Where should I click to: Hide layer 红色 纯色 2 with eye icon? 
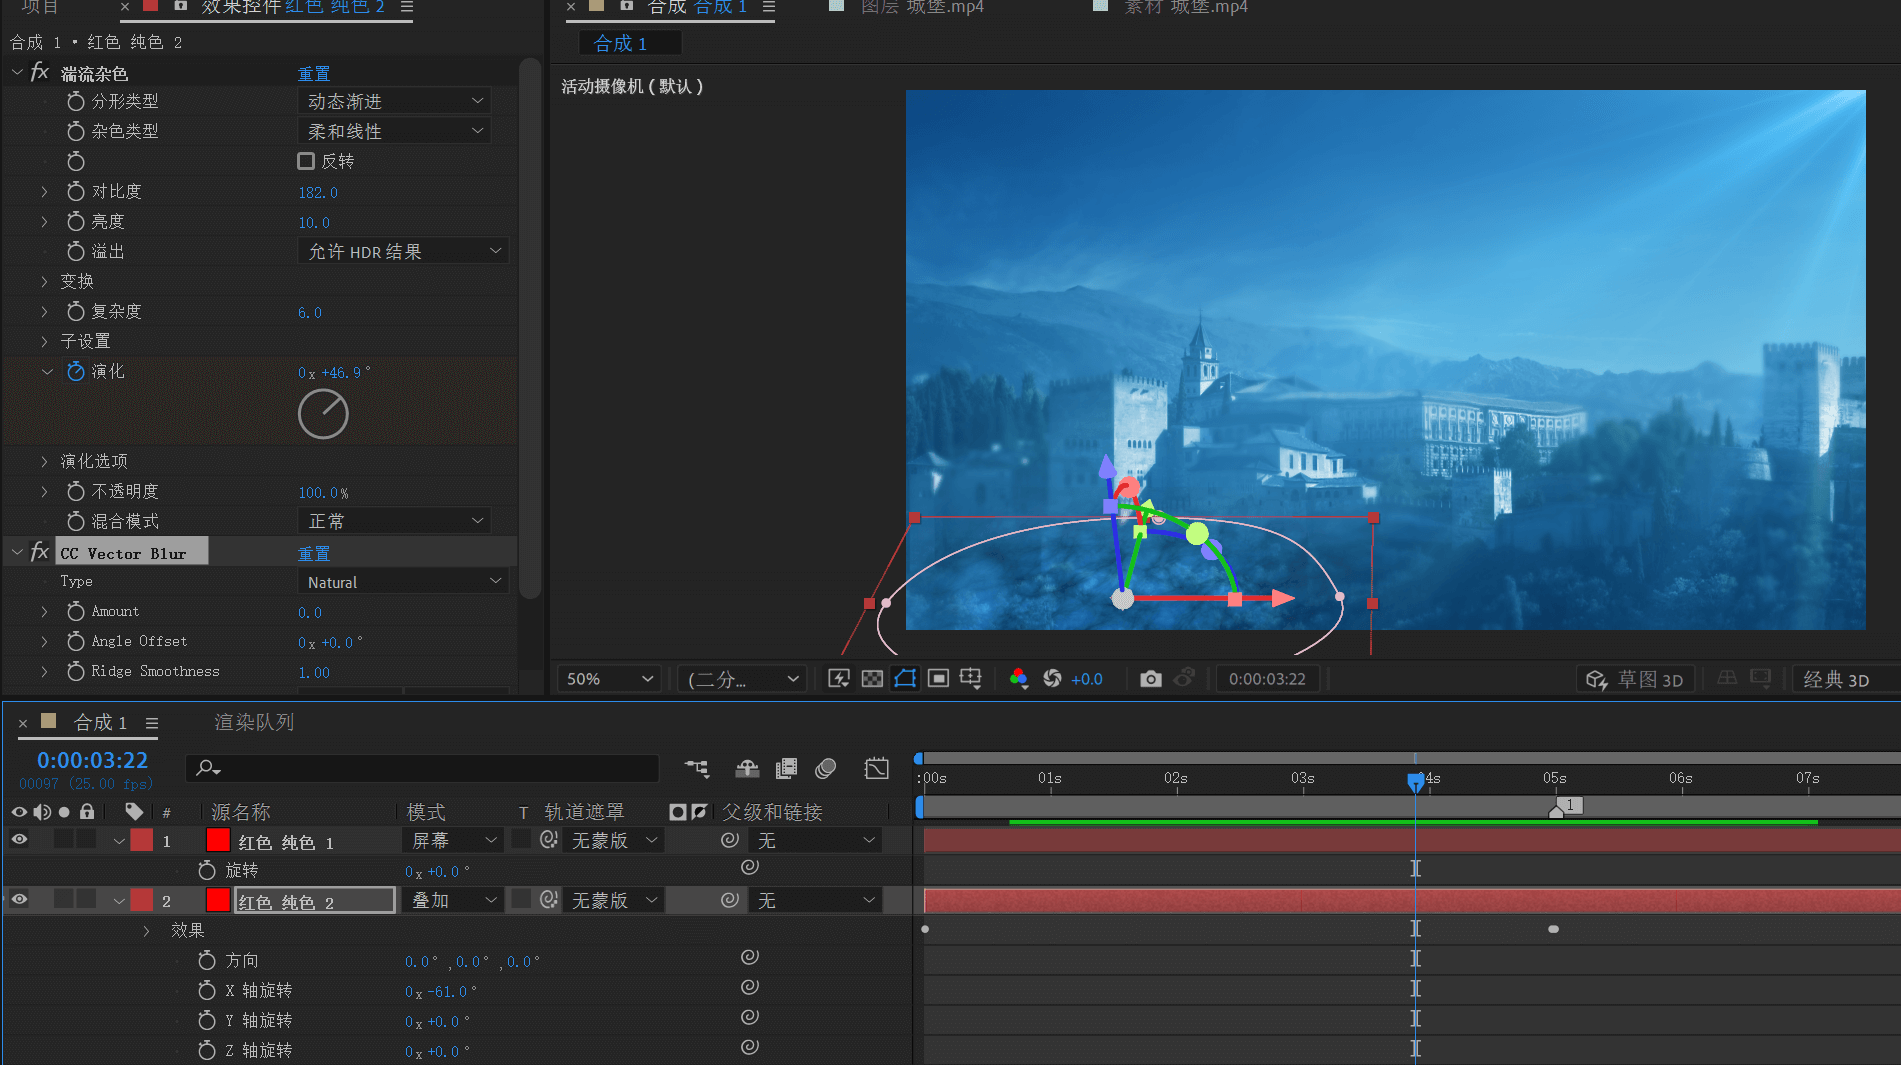tap(19, 900)
